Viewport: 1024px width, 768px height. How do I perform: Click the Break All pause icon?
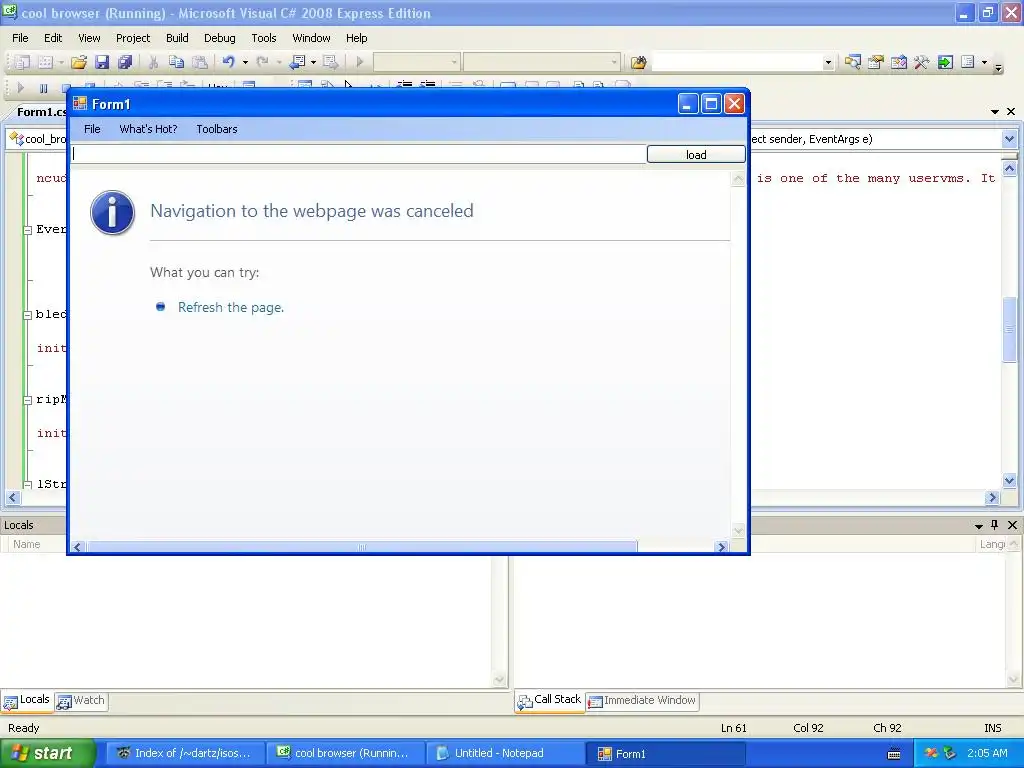click(43, 88)
